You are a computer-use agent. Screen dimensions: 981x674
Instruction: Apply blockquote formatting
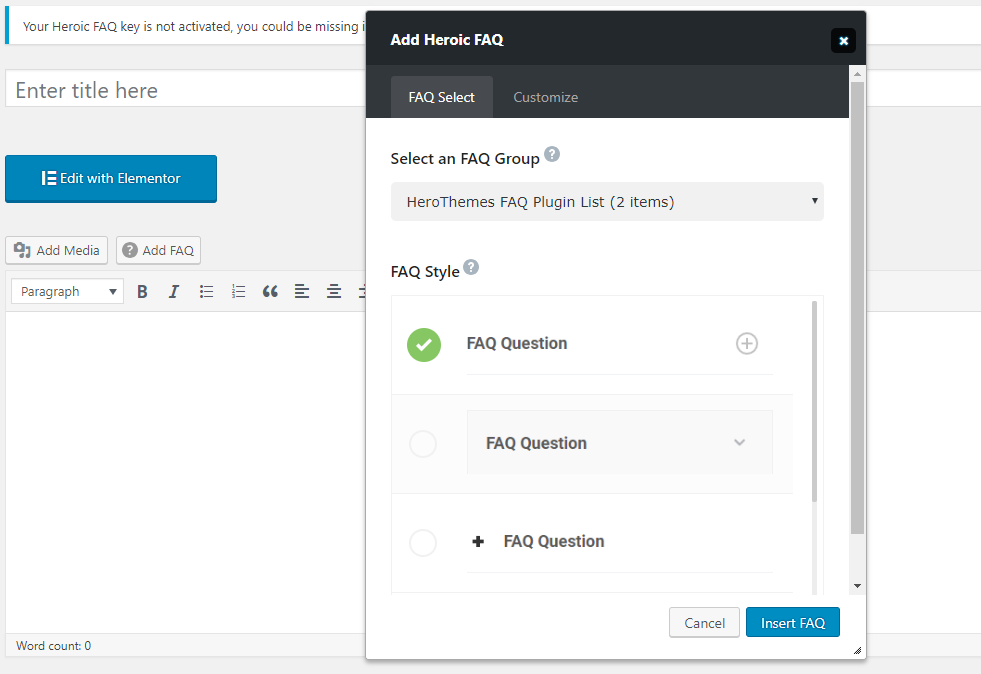pyautogui.click(x=270, y=292)
